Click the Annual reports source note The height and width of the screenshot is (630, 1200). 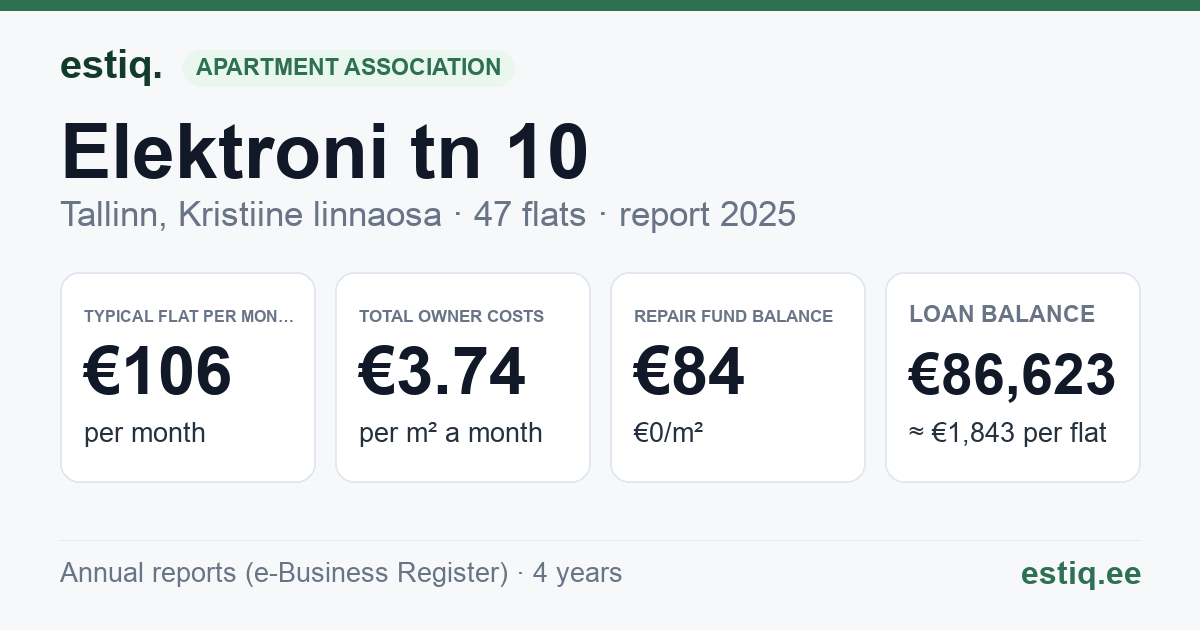tap(341, 573)
